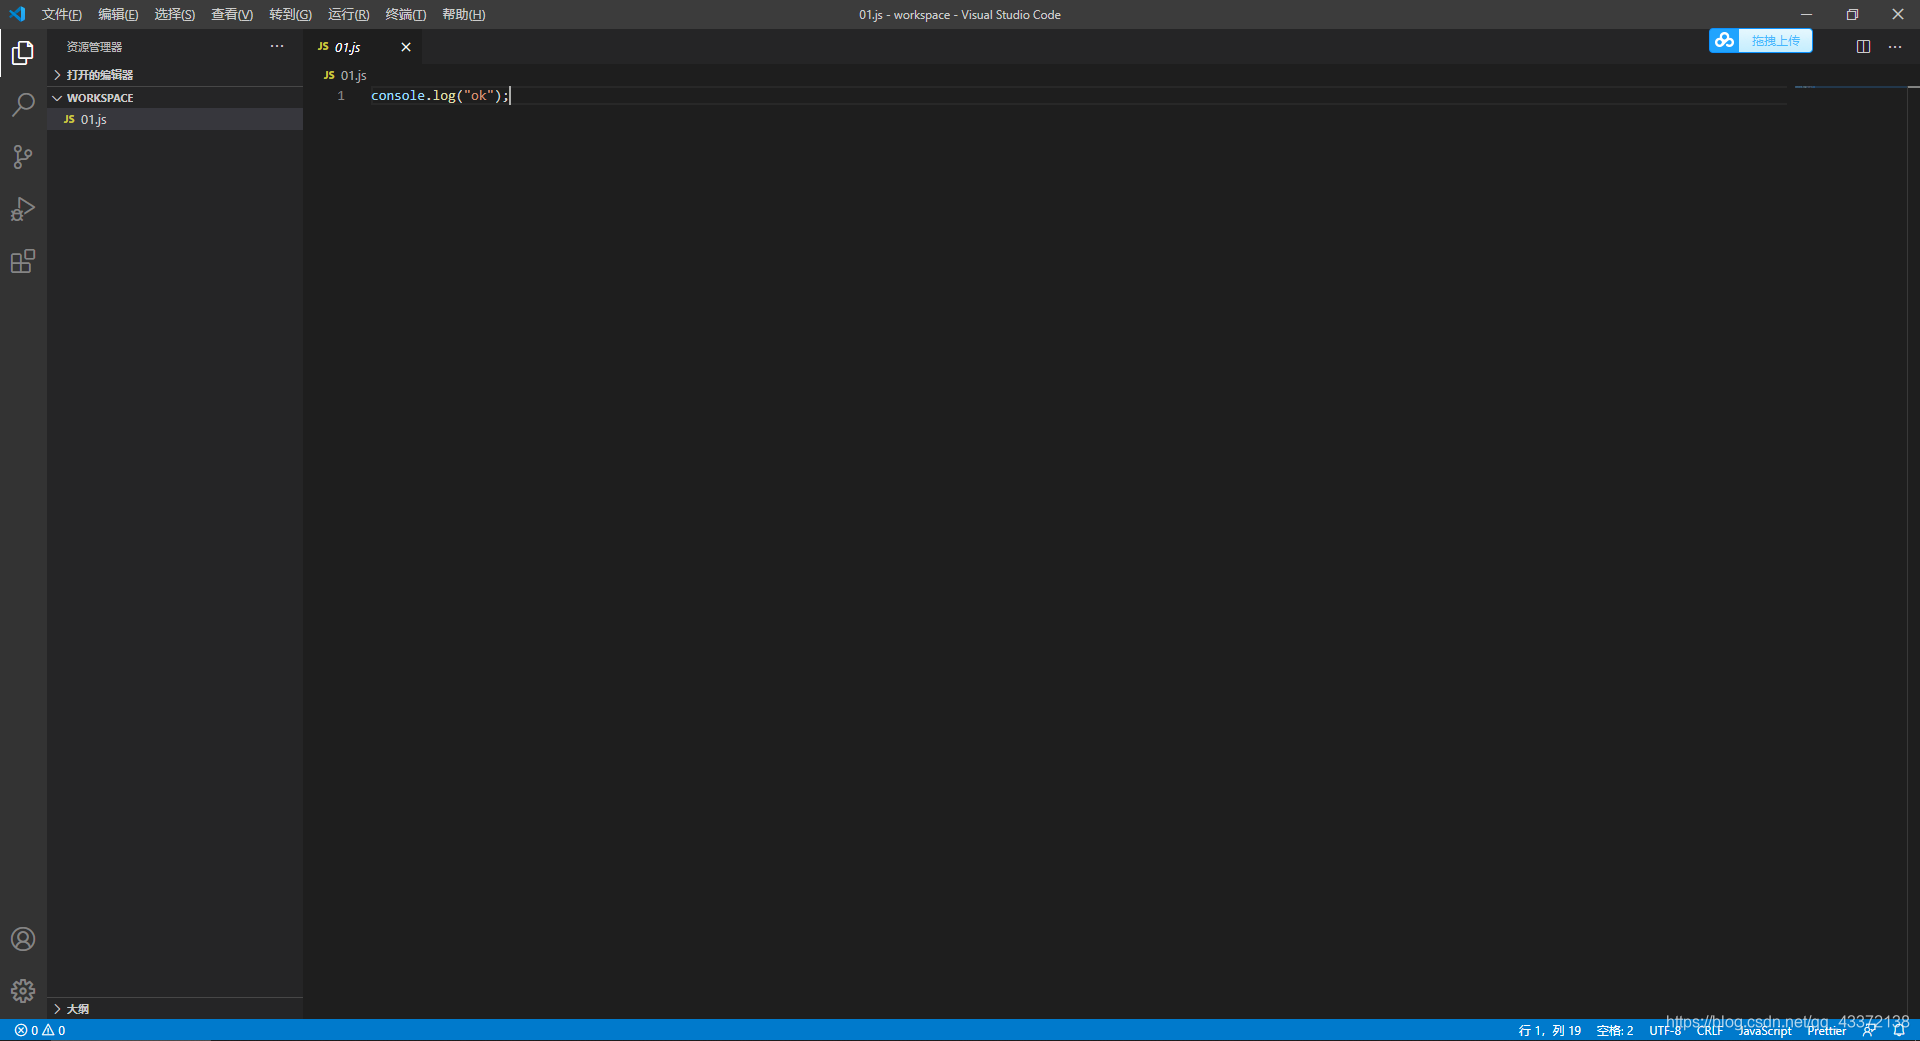Viewport: 1920px width, 1041px height.
Task: Click the VS Code logo icon
Action: click(17, 14)
